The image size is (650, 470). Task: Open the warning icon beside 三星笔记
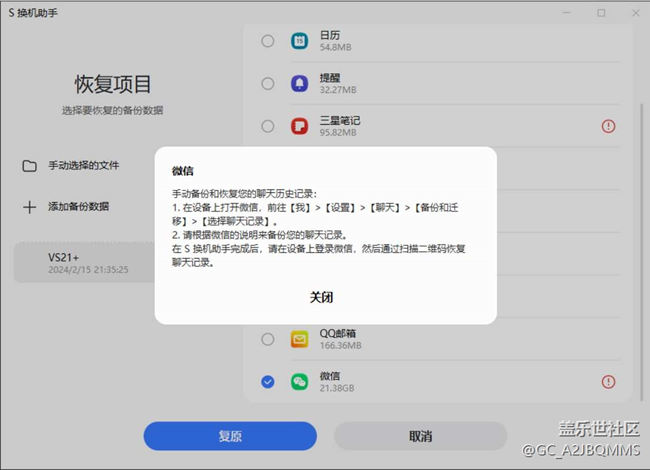pyautogui.click(x=608, y=126)
